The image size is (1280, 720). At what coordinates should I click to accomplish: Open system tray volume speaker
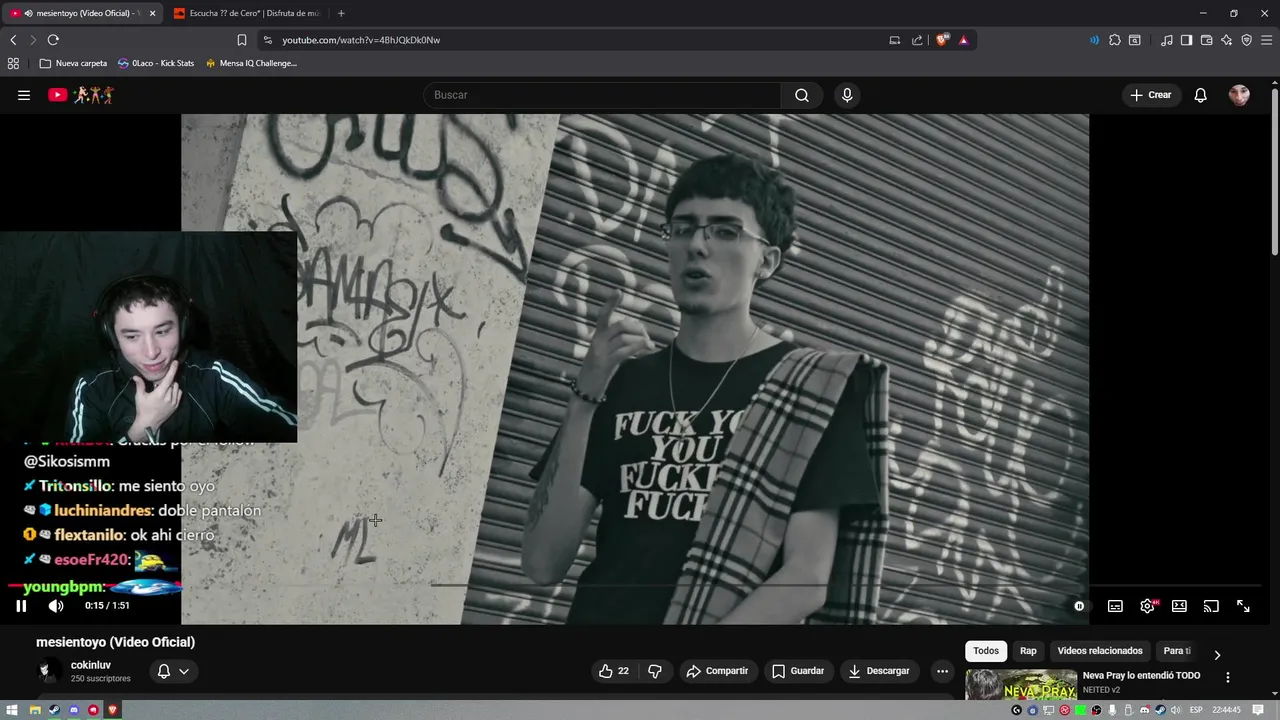pyautogui.click(x=1178, y=710)
